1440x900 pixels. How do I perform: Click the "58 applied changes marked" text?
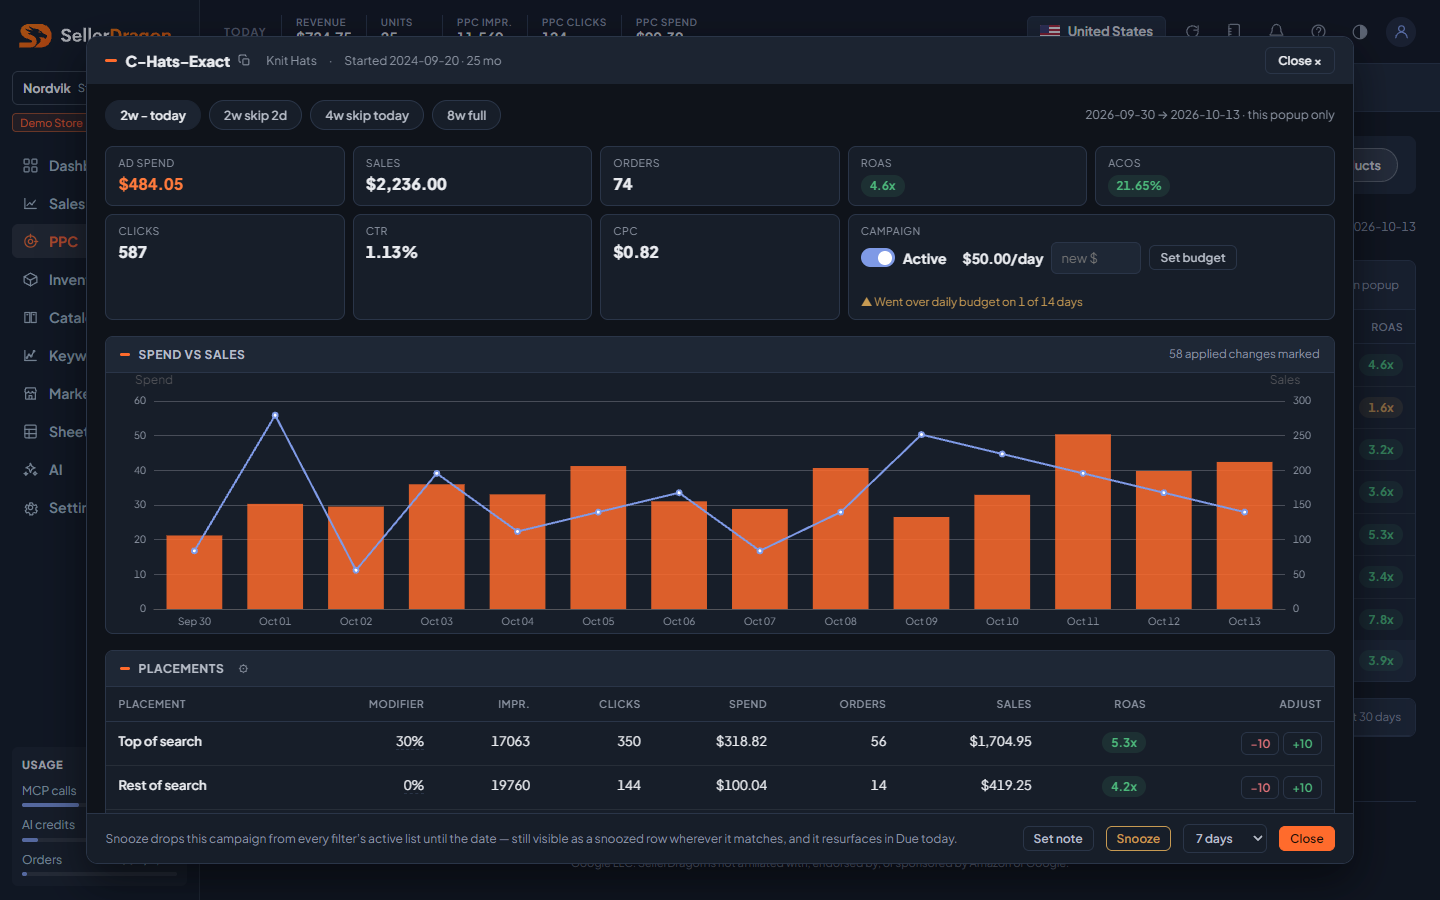pos(1244,354)
